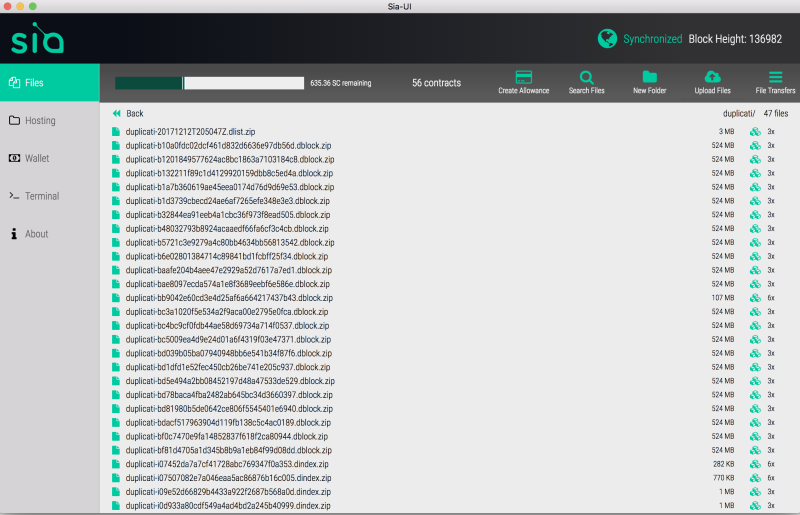The width and height of the screenshot is (800, 515).
Task: Select the file starting duplicati-i09e52d66829
Action: pyautogui.click(x=228, y=492)
